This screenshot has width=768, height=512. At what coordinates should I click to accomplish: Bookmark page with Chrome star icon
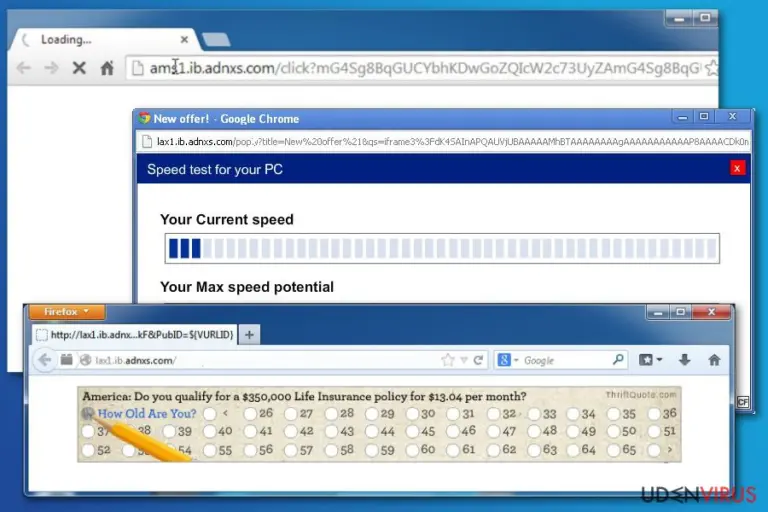click(712, 68)
